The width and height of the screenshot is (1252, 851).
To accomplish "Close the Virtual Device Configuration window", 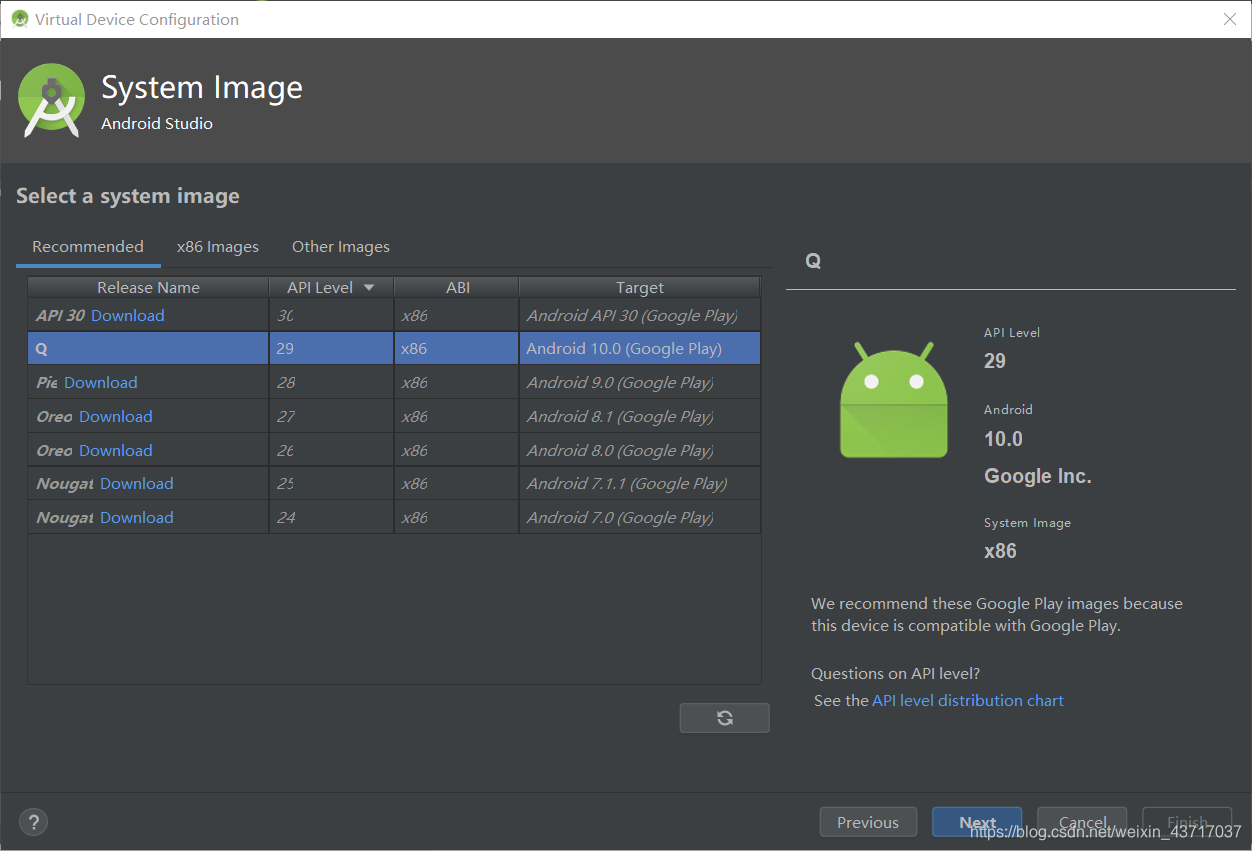I will pos(1230,19).
